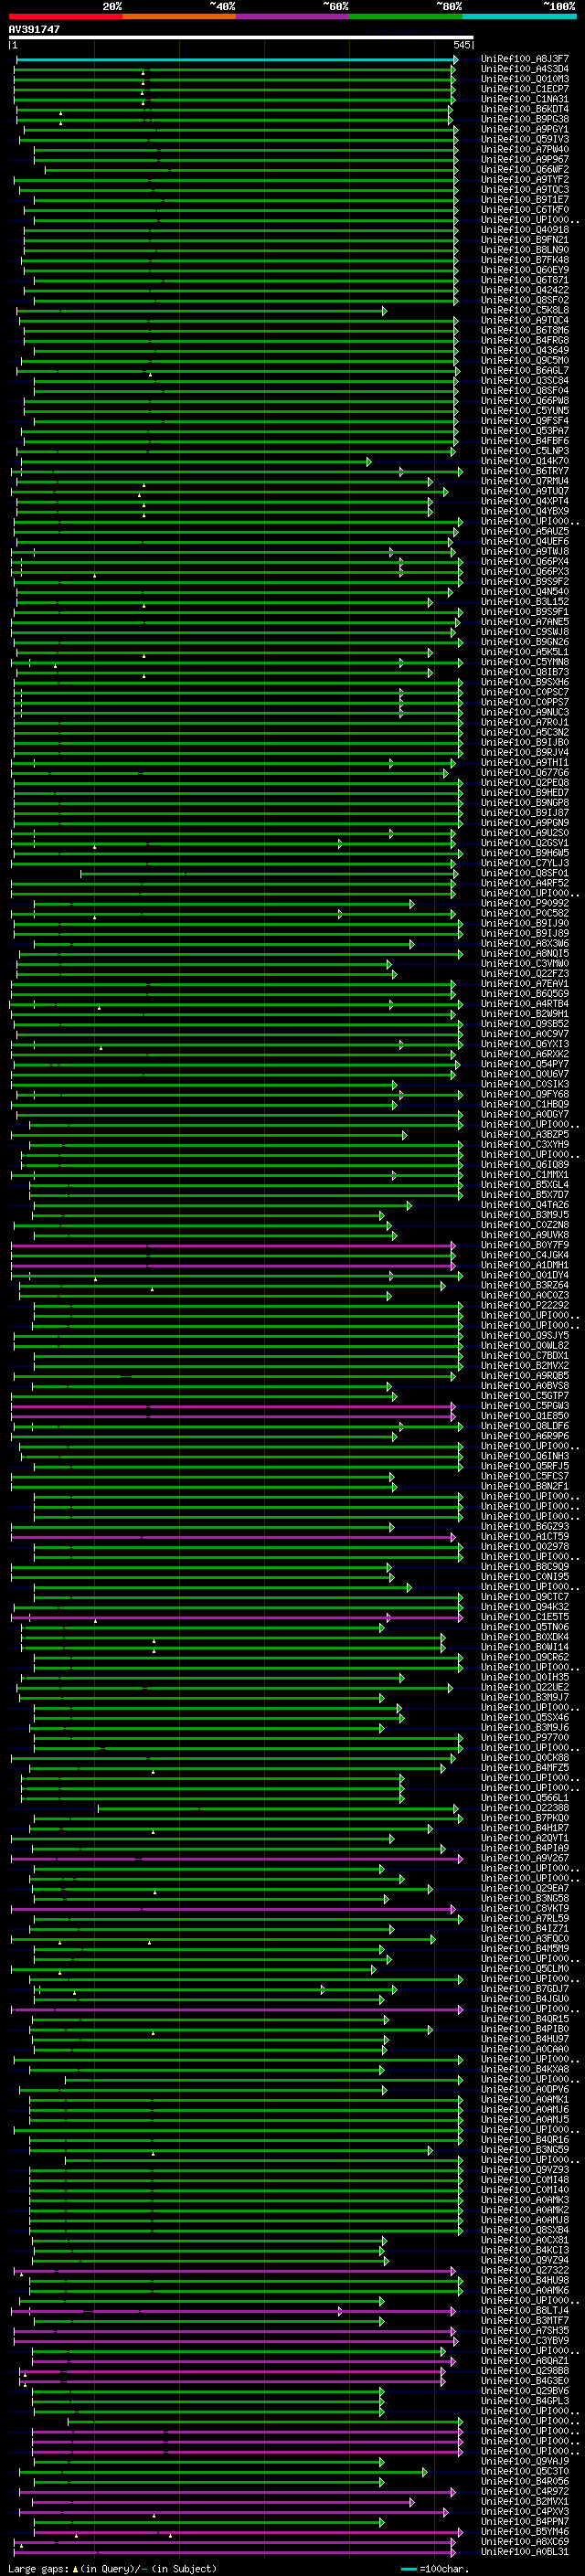Select hit UniRef100_C4R972

(x=524, y=2491)
